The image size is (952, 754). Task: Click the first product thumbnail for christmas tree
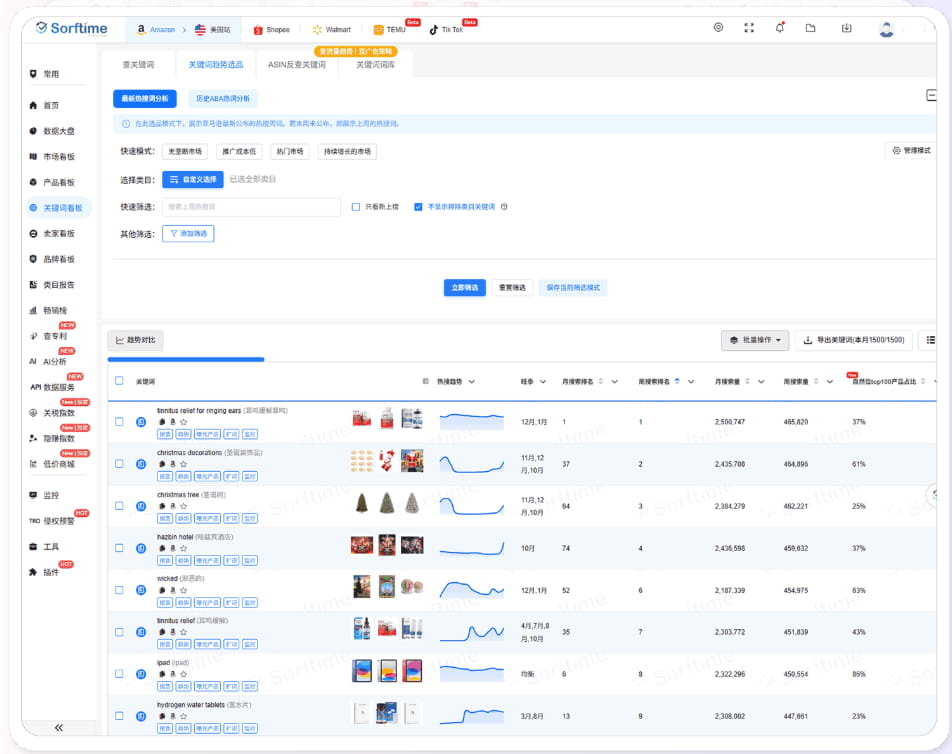click(362, 503)
